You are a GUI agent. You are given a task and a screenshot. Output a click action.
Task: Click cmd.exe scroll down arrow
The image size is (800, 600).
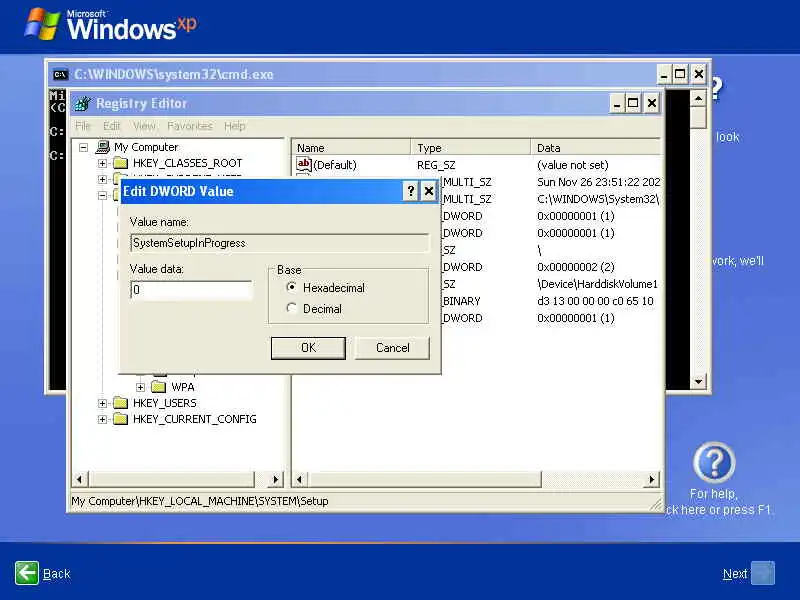698,381
